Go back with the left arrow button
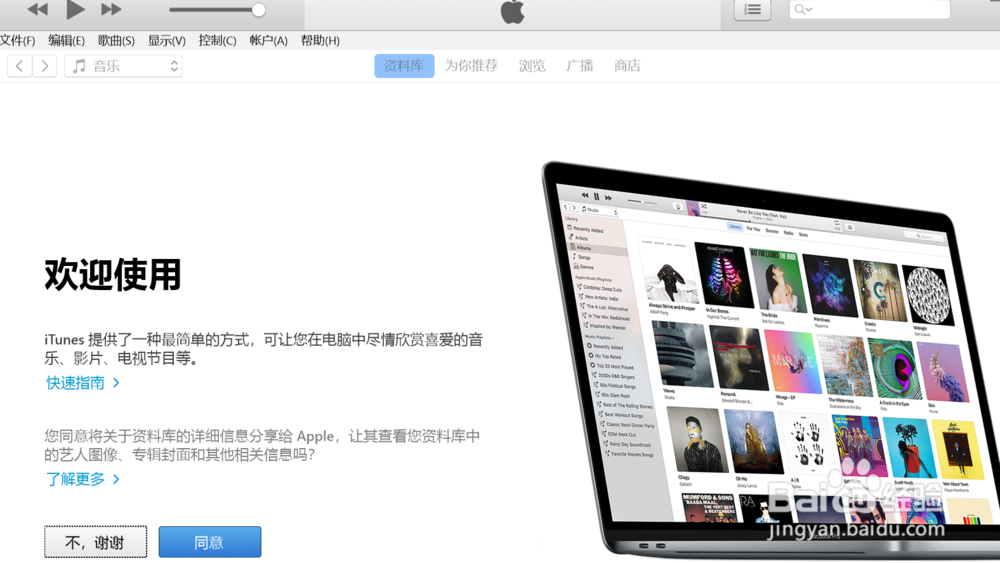1000x563 pixels. [x=20, y=66]
